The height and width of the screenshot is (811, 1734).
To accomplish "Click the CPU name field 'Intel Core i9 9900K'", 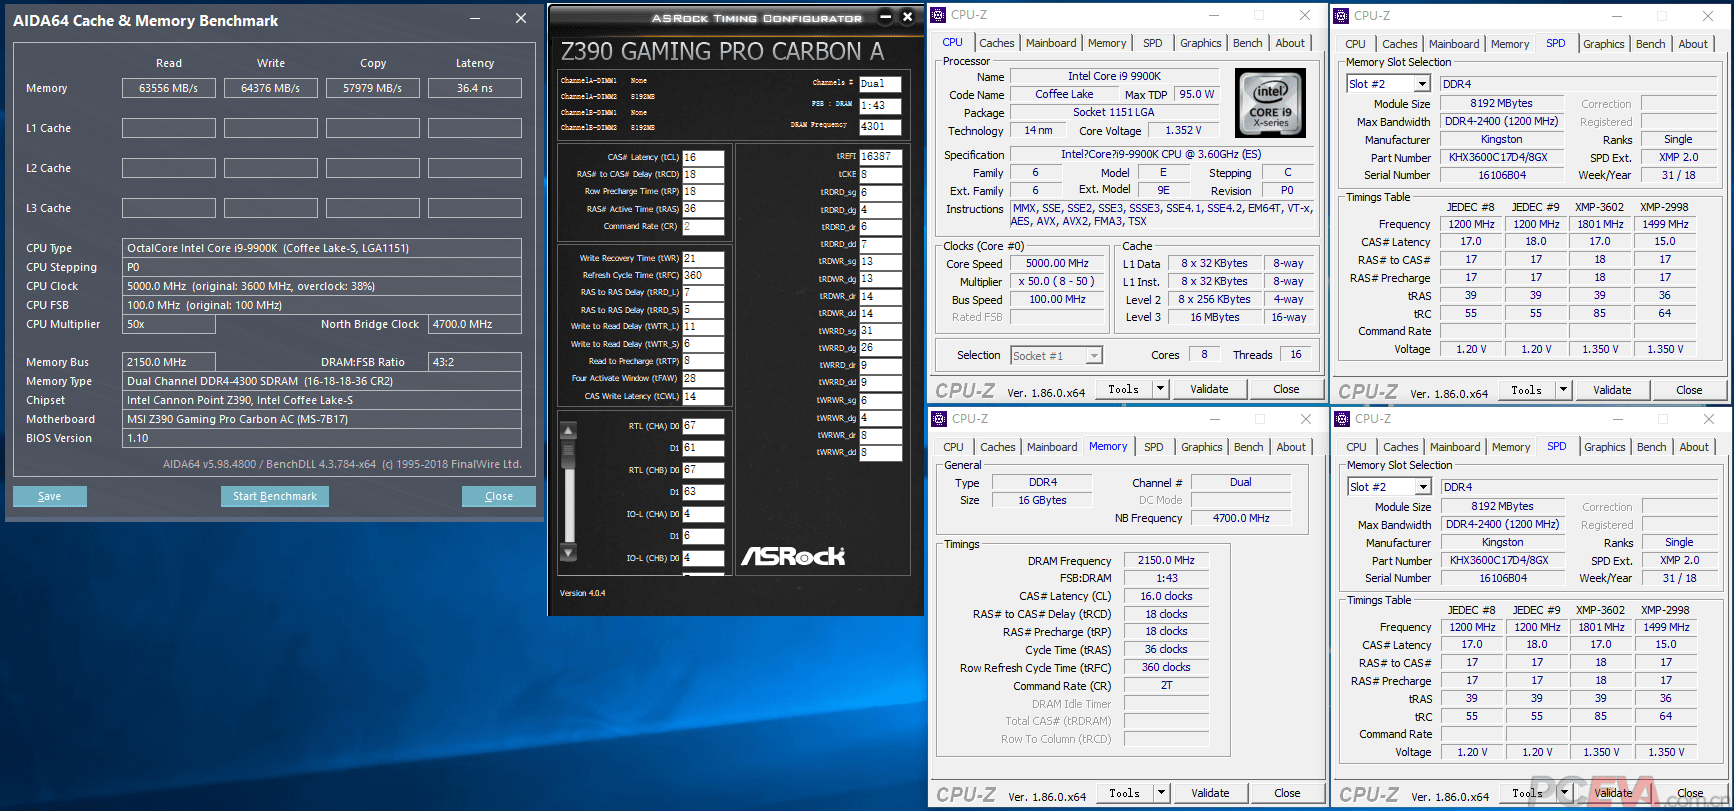I will coord(1114,76).
